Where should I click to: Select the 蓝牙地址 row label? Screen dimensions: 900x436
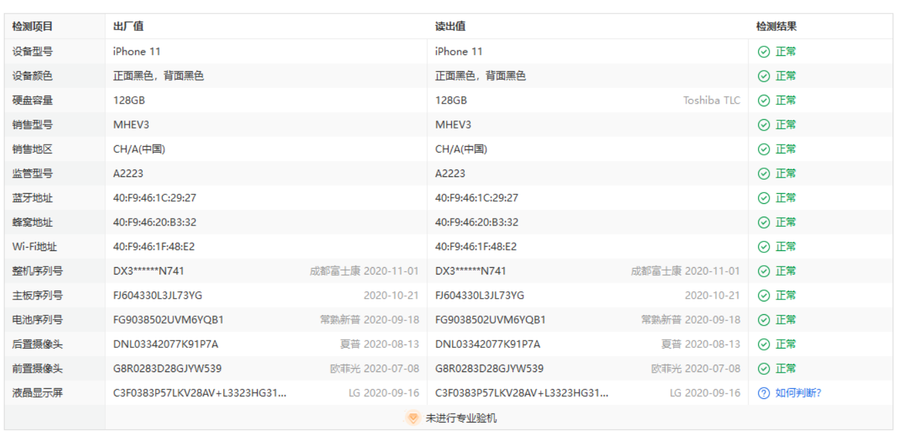point(33,198)
